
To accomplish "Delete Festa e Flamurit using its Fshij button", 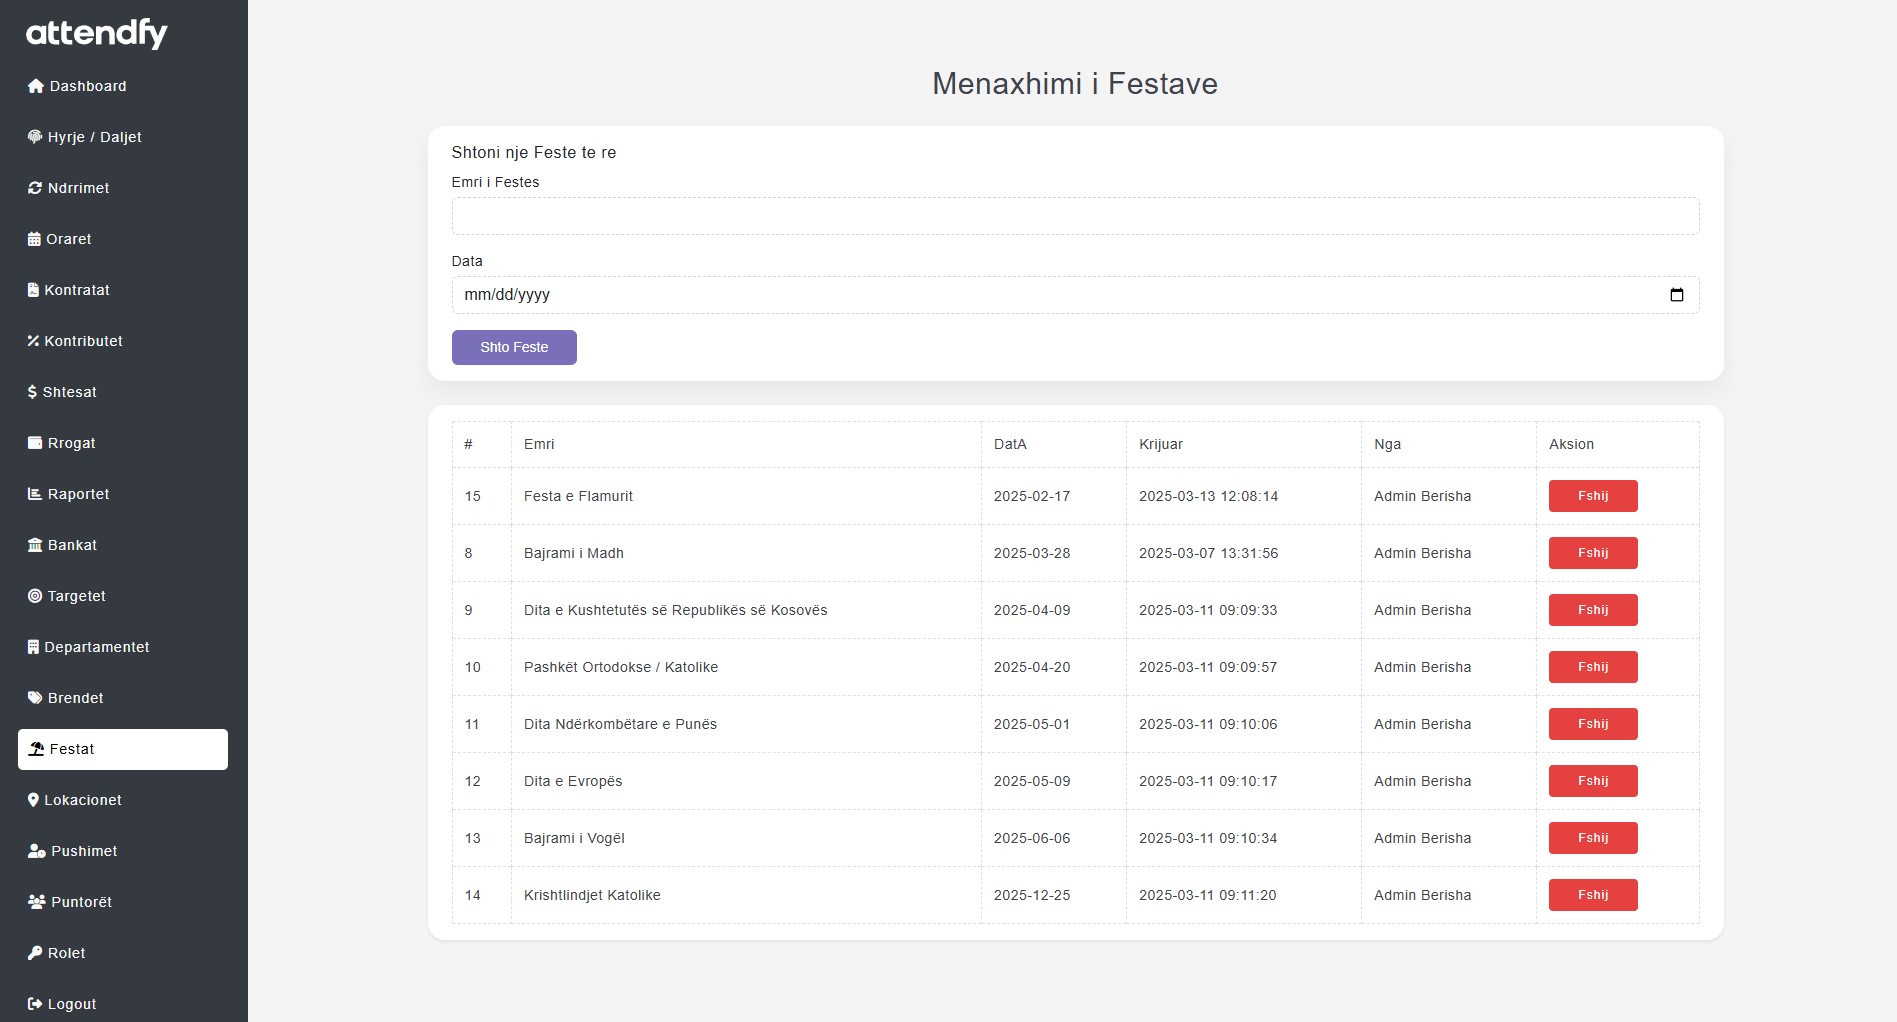I will coord(1592,496).
